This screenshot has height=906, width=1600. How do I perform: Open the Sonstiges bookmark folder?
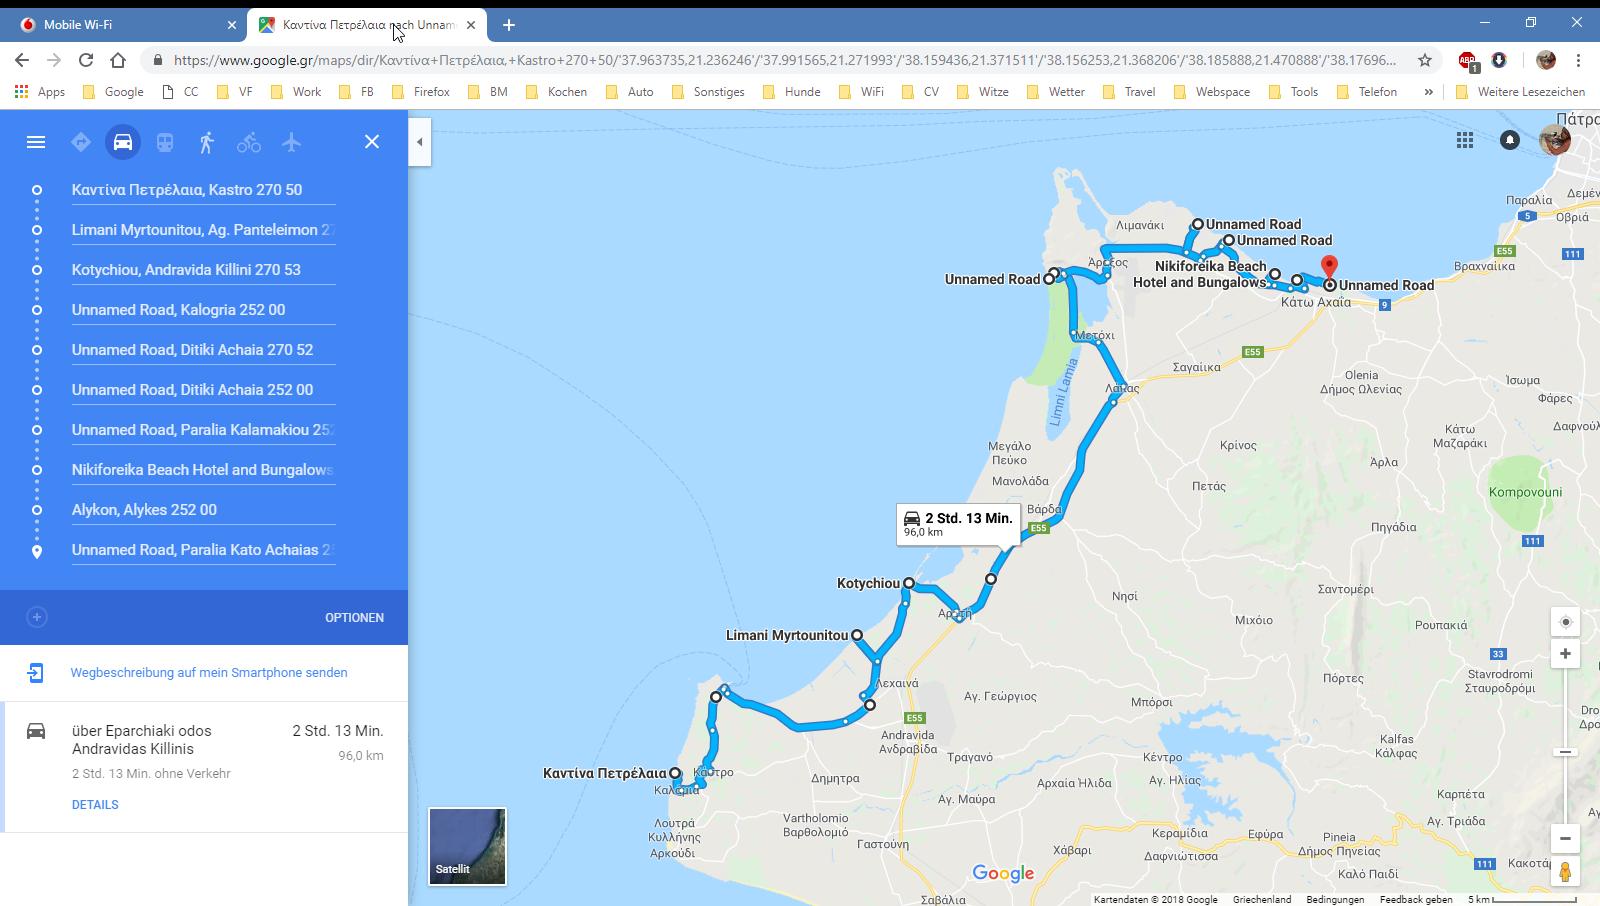(x=708, y=91)
